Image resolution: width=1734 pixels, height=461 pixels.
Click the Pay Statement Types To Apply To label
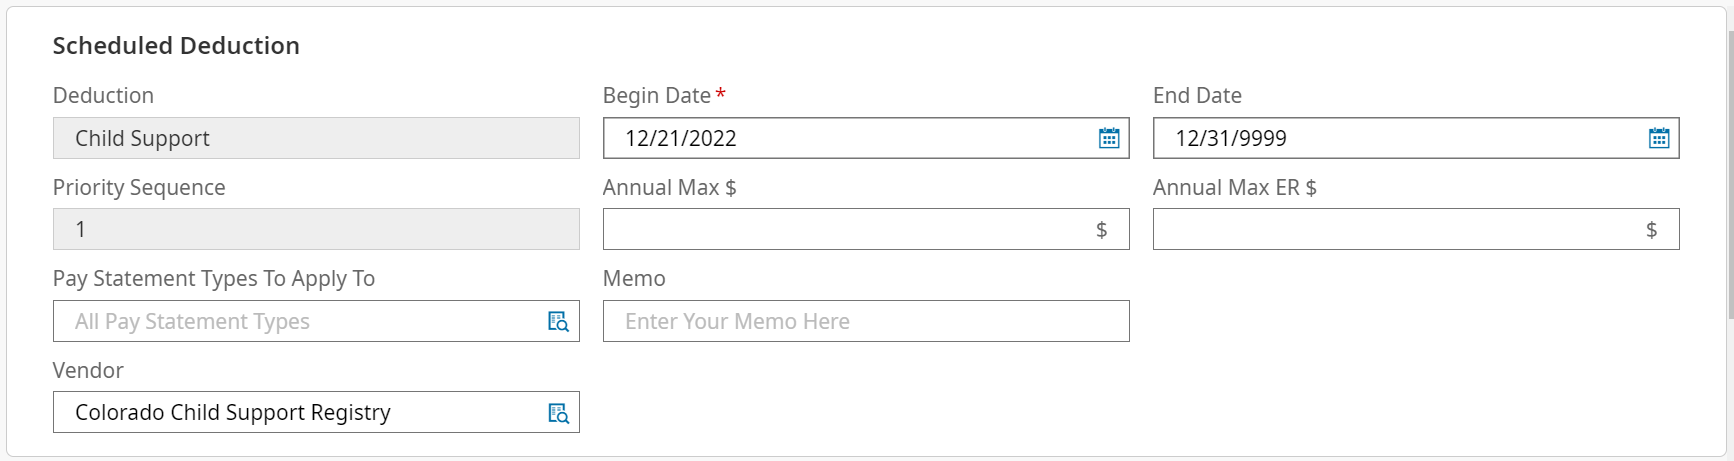(214, 279)
